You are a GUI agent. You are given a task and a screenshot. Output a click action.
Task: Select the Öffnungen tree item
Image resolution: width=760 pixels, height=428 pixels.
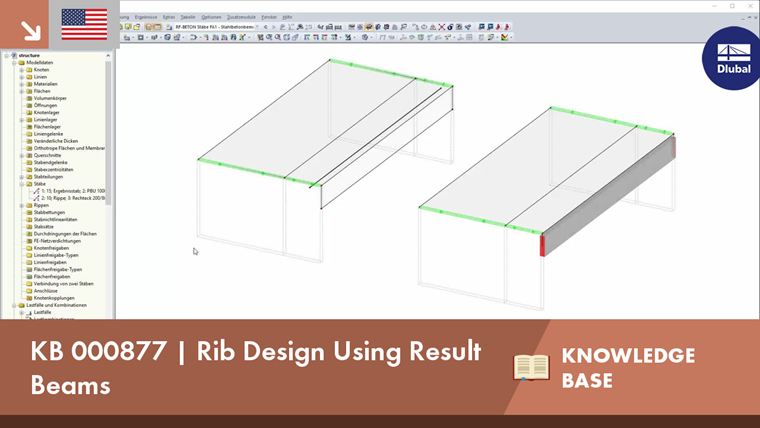45,105
